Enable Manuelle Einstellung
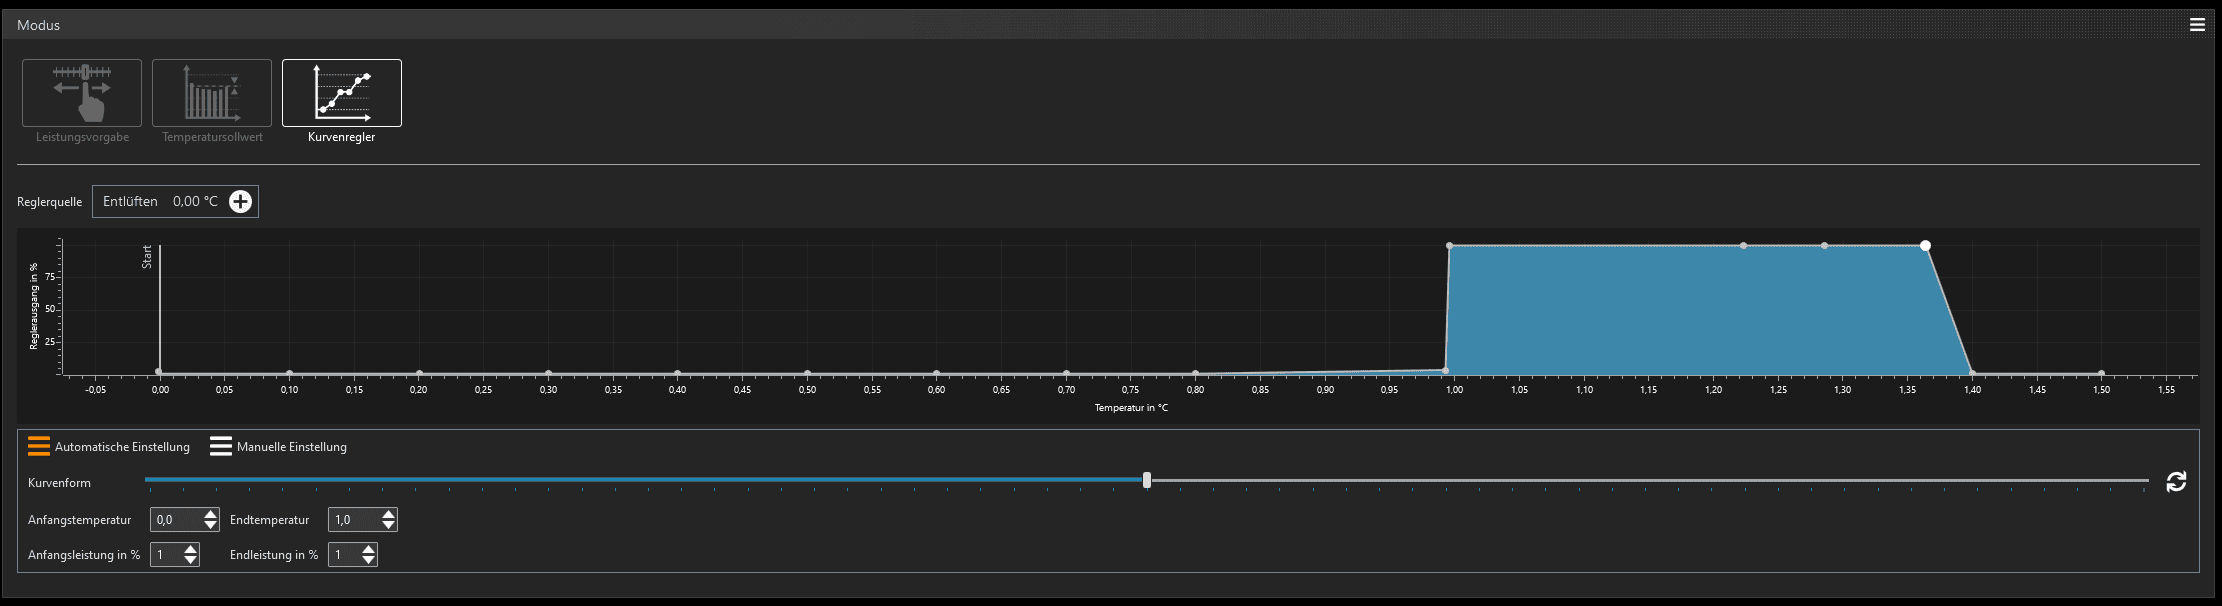Screen dimensions: 2222x606 [x=279, y=447]
